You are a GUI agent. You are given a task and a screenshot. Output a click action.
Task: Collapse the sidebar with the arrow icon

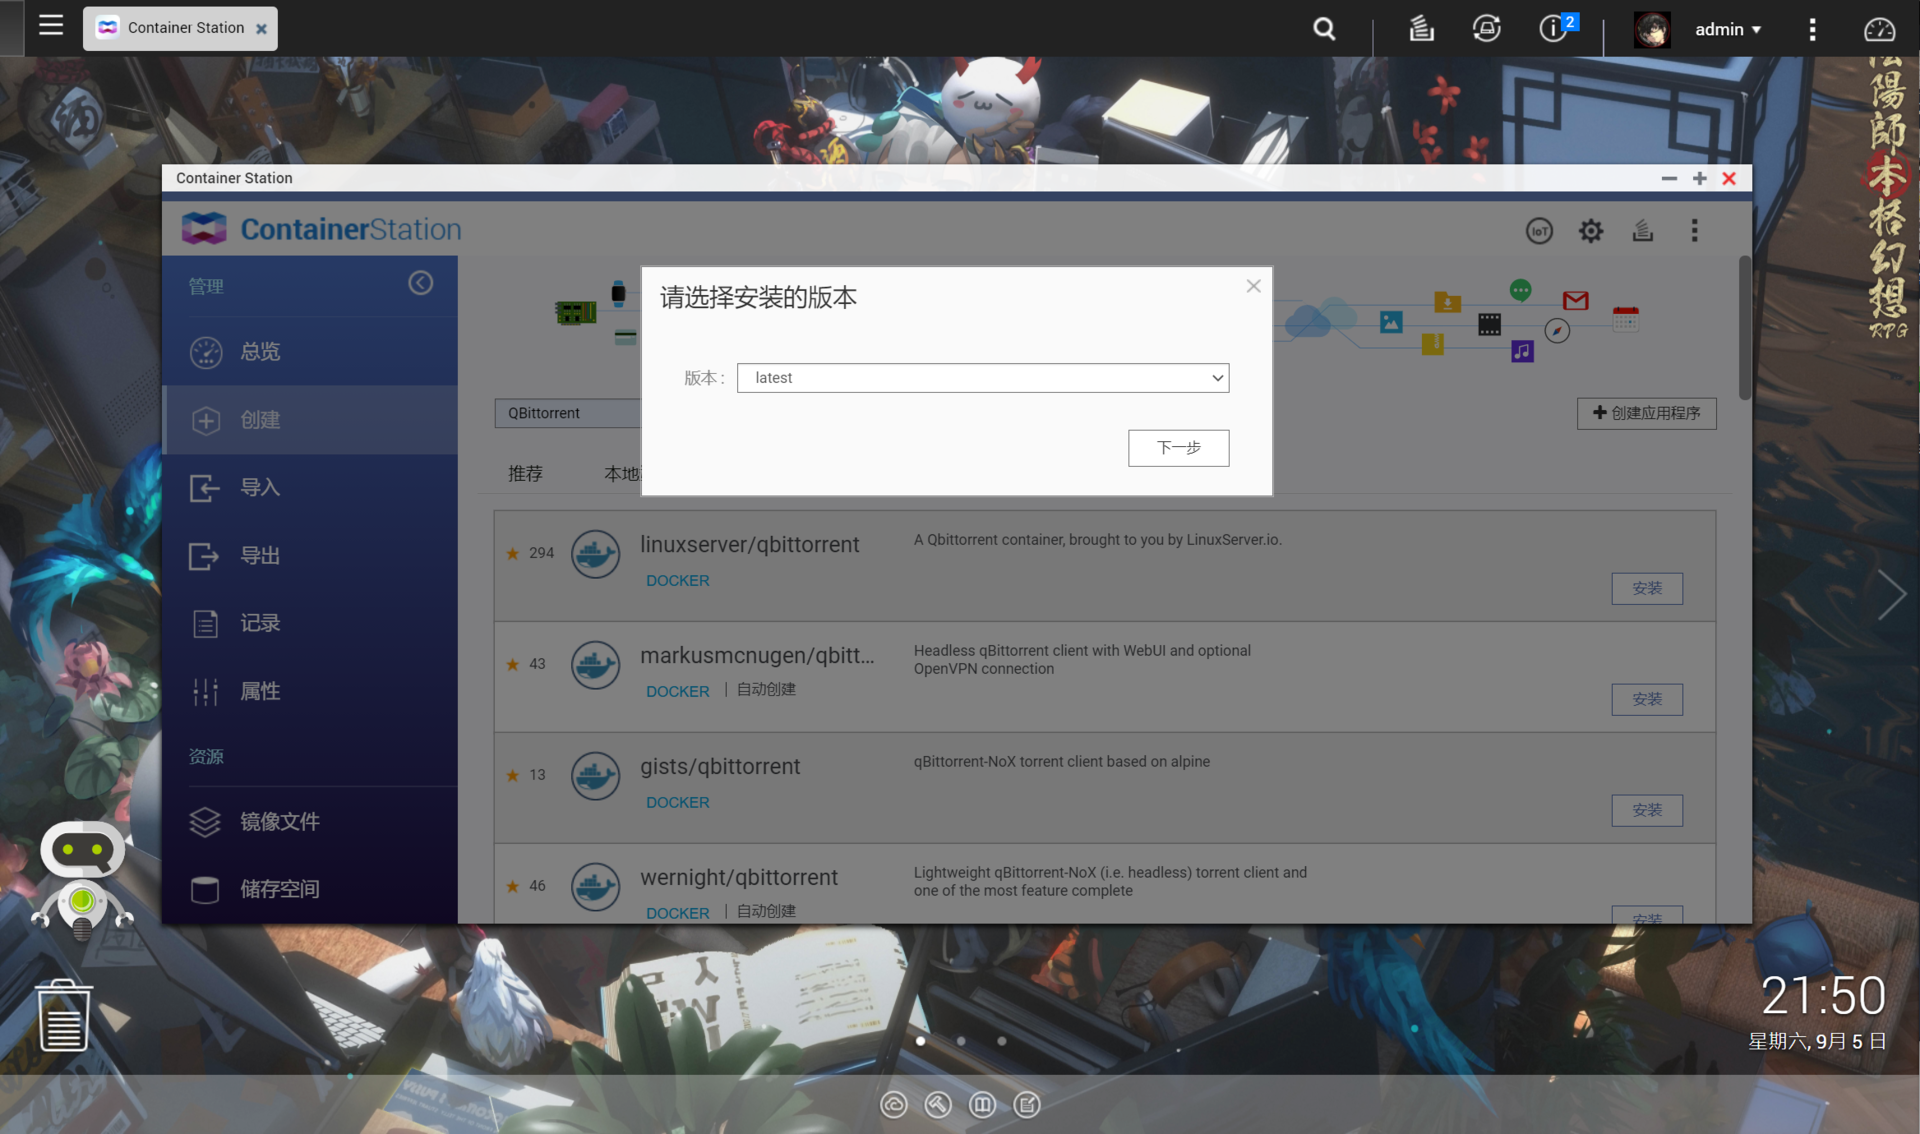420,284
